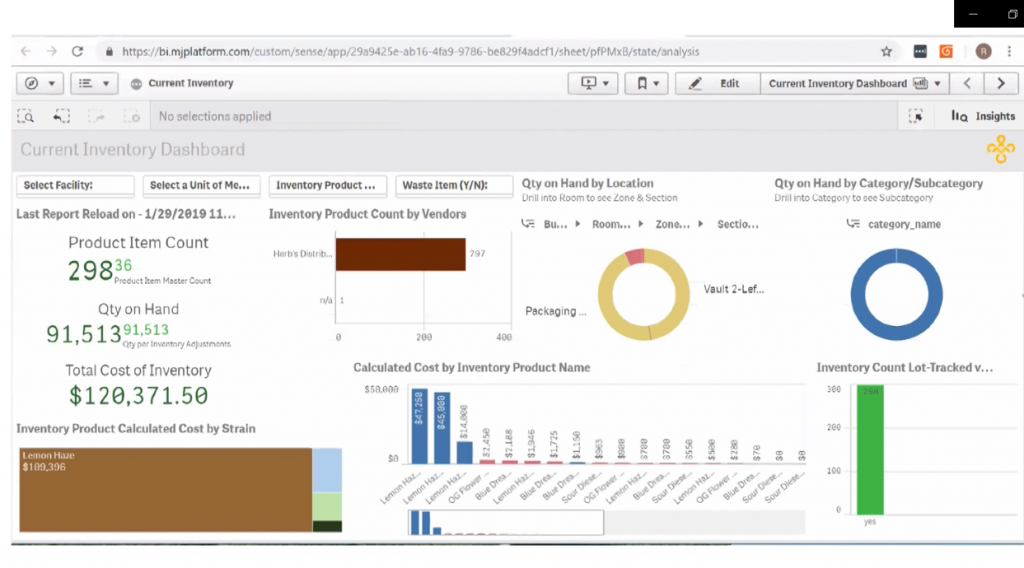The width and height of the screenshot is (1024, 568).
Task: Step back in selections
Action: click(x=62, y=117)
